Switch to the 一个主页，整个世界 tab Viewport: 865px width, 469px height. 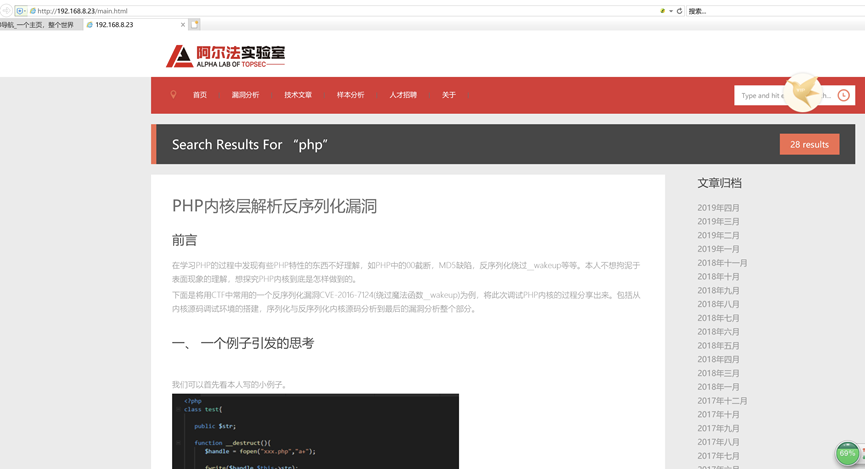tap(38, 25)
